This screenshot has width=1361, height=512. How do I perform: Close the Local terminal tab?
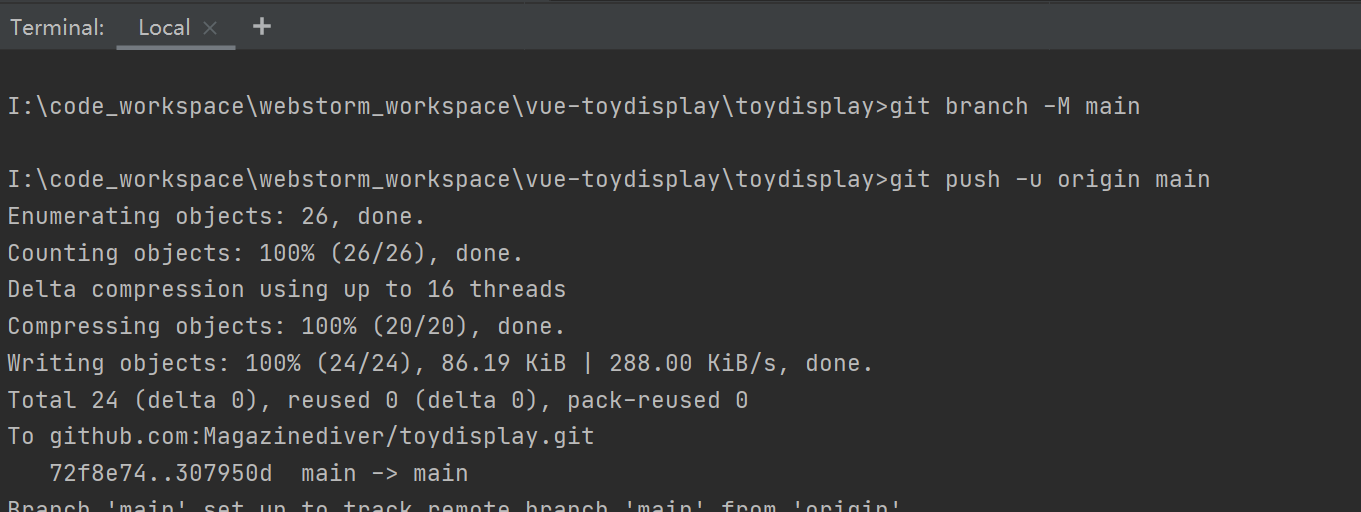click(x=210, y=28)
